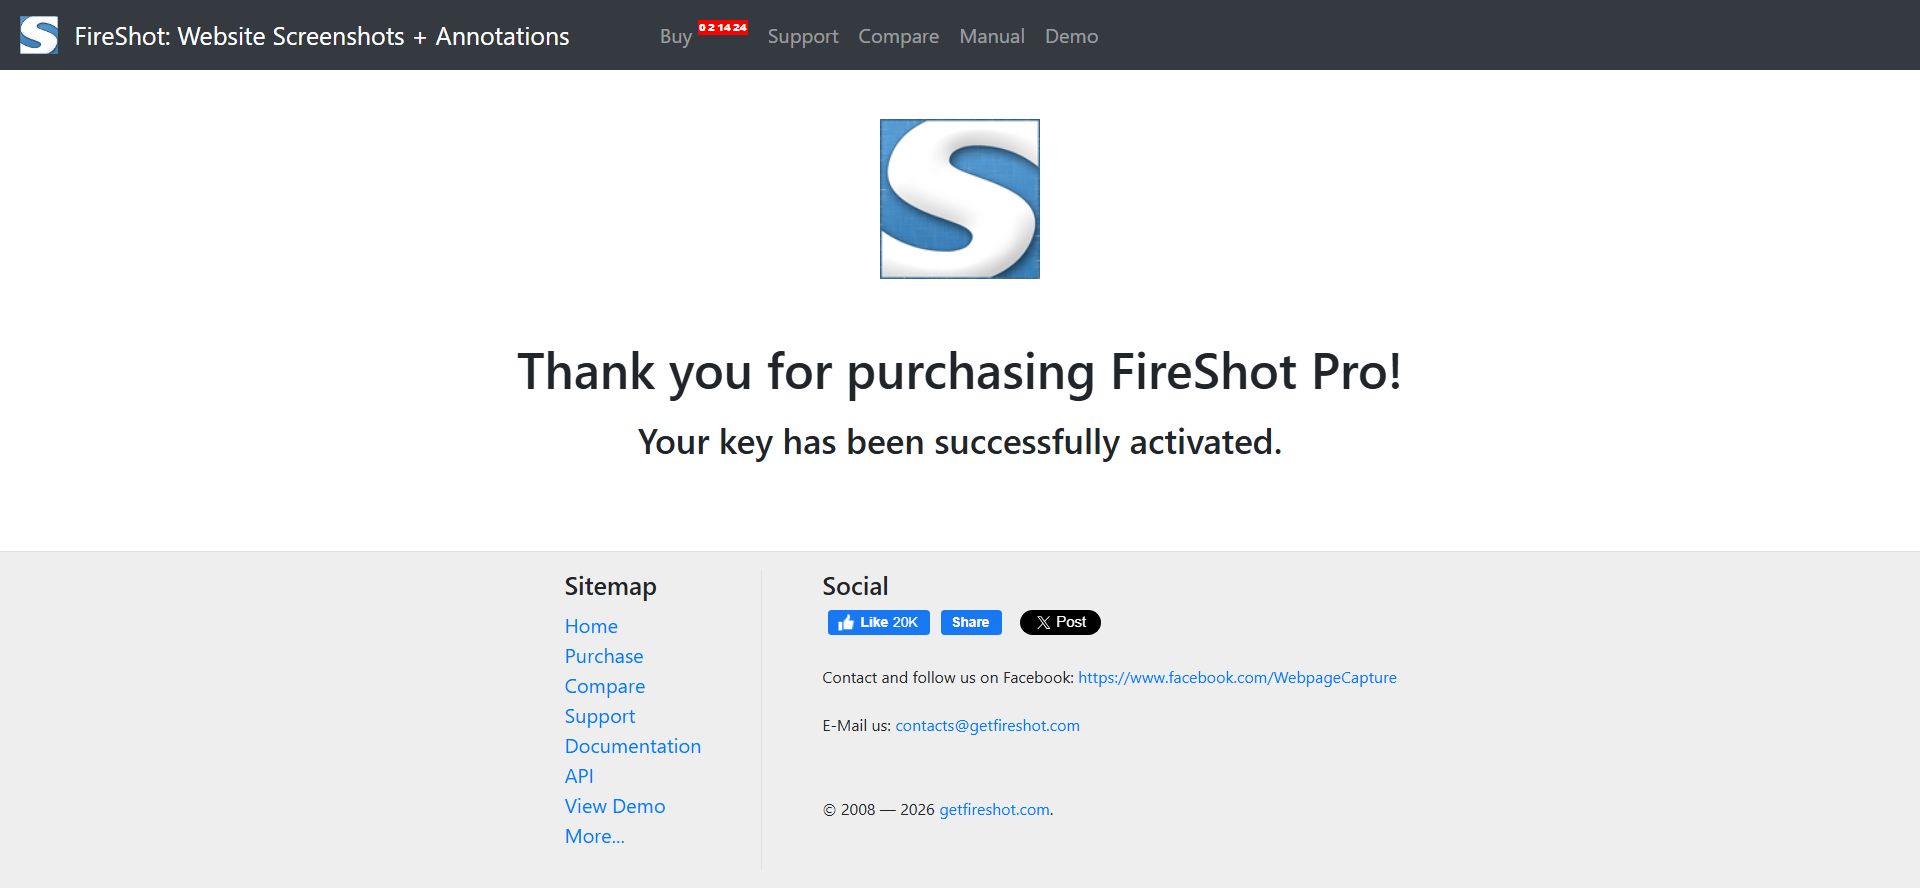Image resolution: width=1920 pixels, height=888 pixels.
Task: Click the large FireShot S logo image
Action: (959, 199)
